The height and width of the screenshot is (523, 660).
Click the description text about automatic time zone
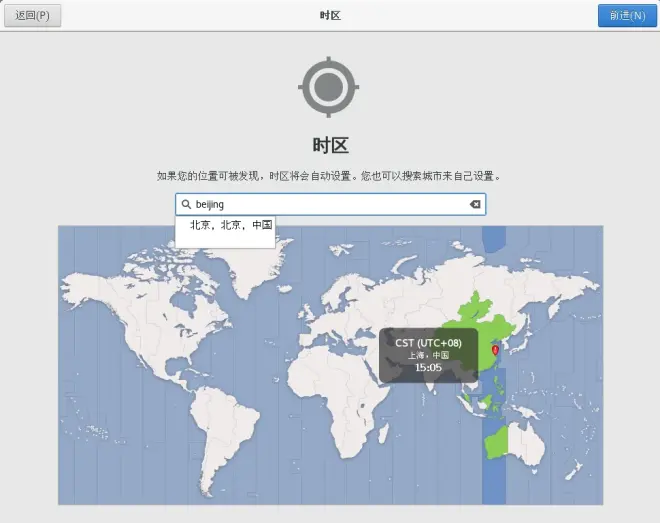tap(330, 176)
